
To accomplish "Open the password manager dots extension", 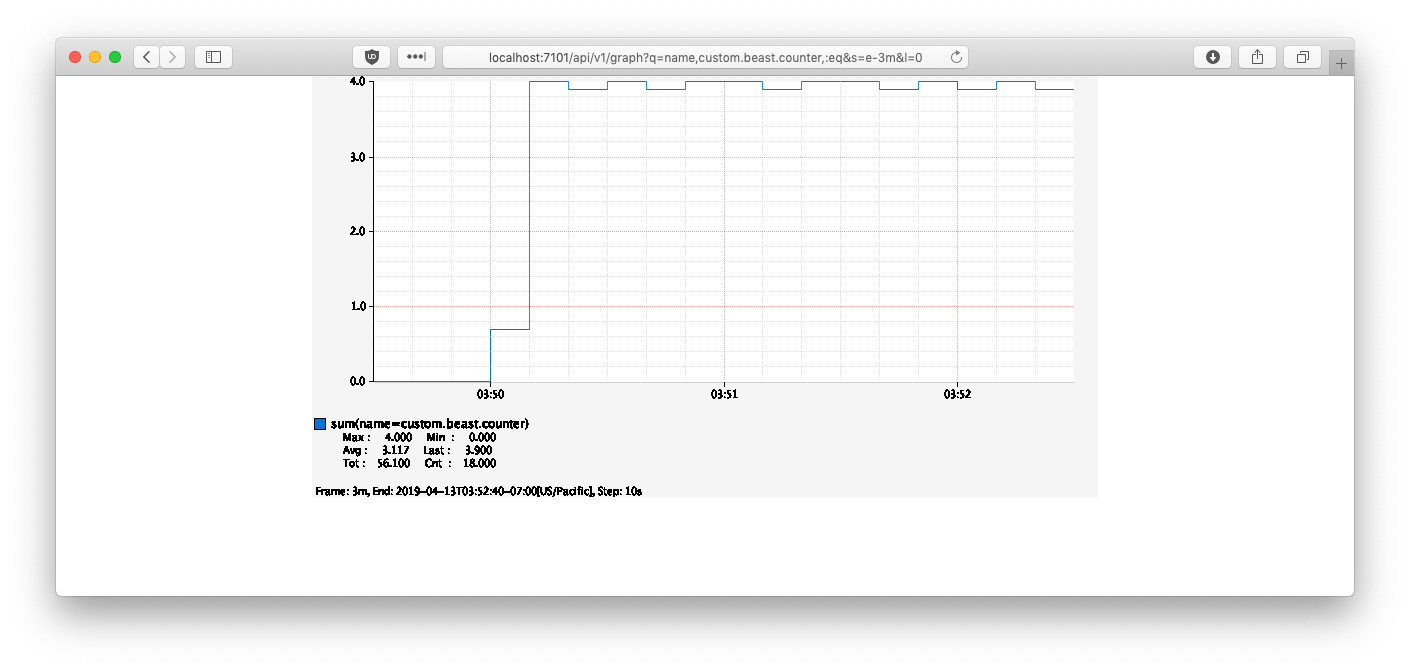I will (x=416, y=57).
